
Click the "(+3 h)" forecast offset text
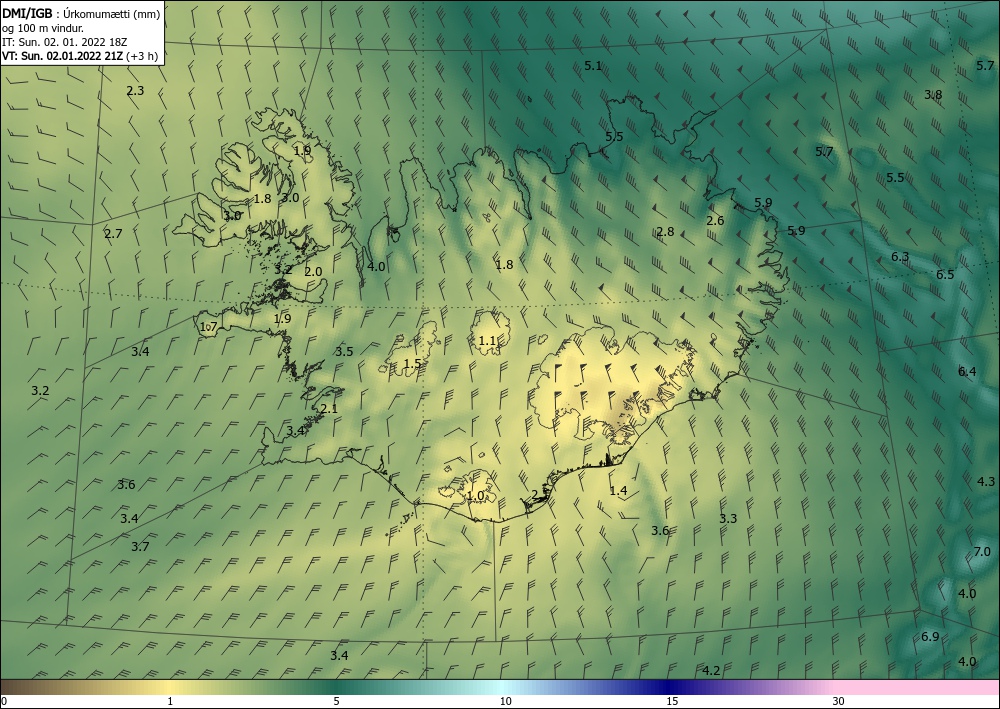click(x=142, y=56)
